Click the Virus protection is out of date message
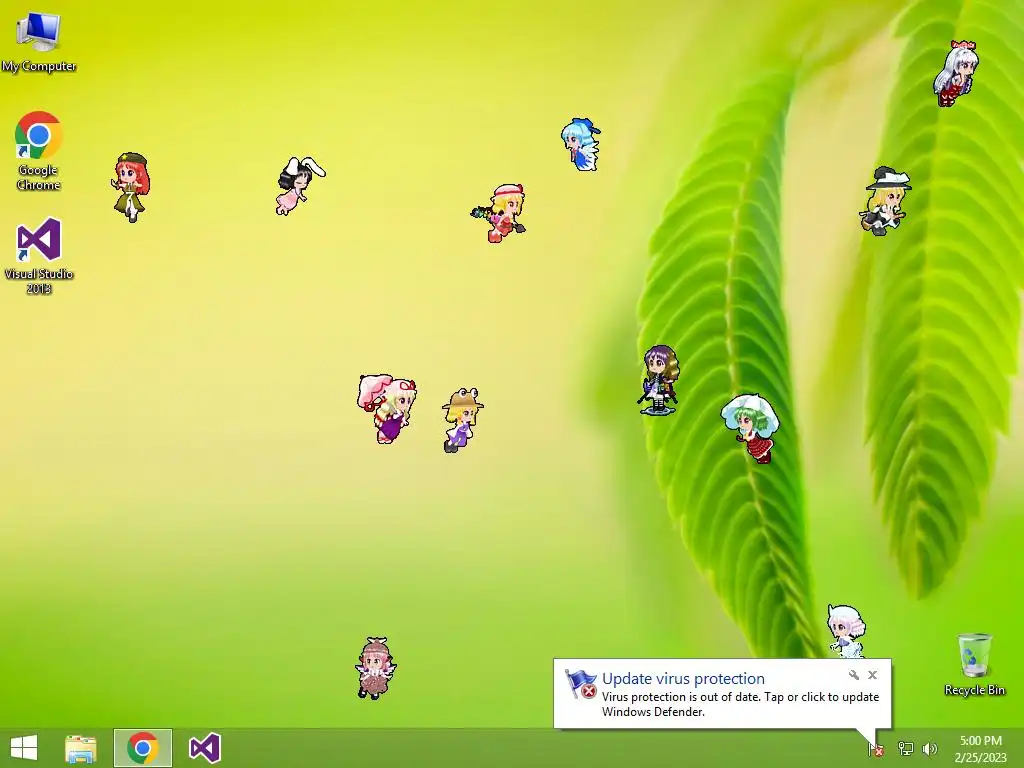Viewport: 1024px width, 768px height. pyautogui.click(x=741, y=704)
